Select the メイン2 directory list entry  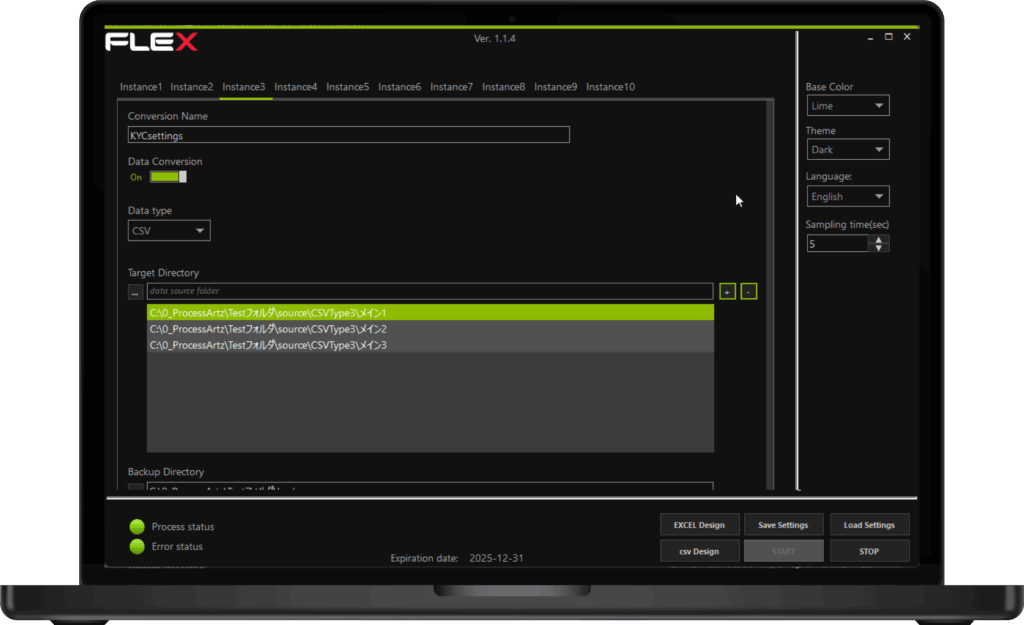pos(430,329)
